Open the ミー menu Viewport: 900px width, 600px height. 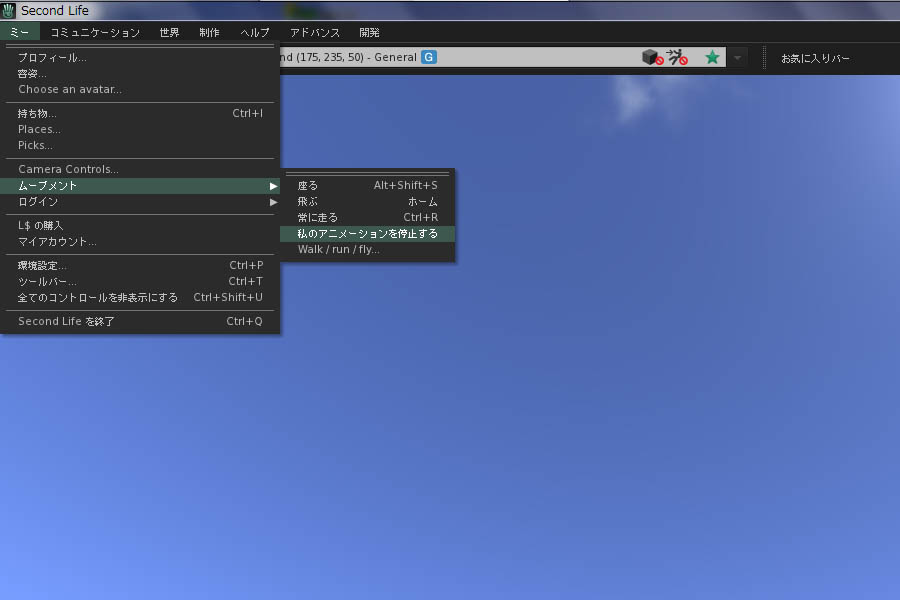[x=20, y=33]
